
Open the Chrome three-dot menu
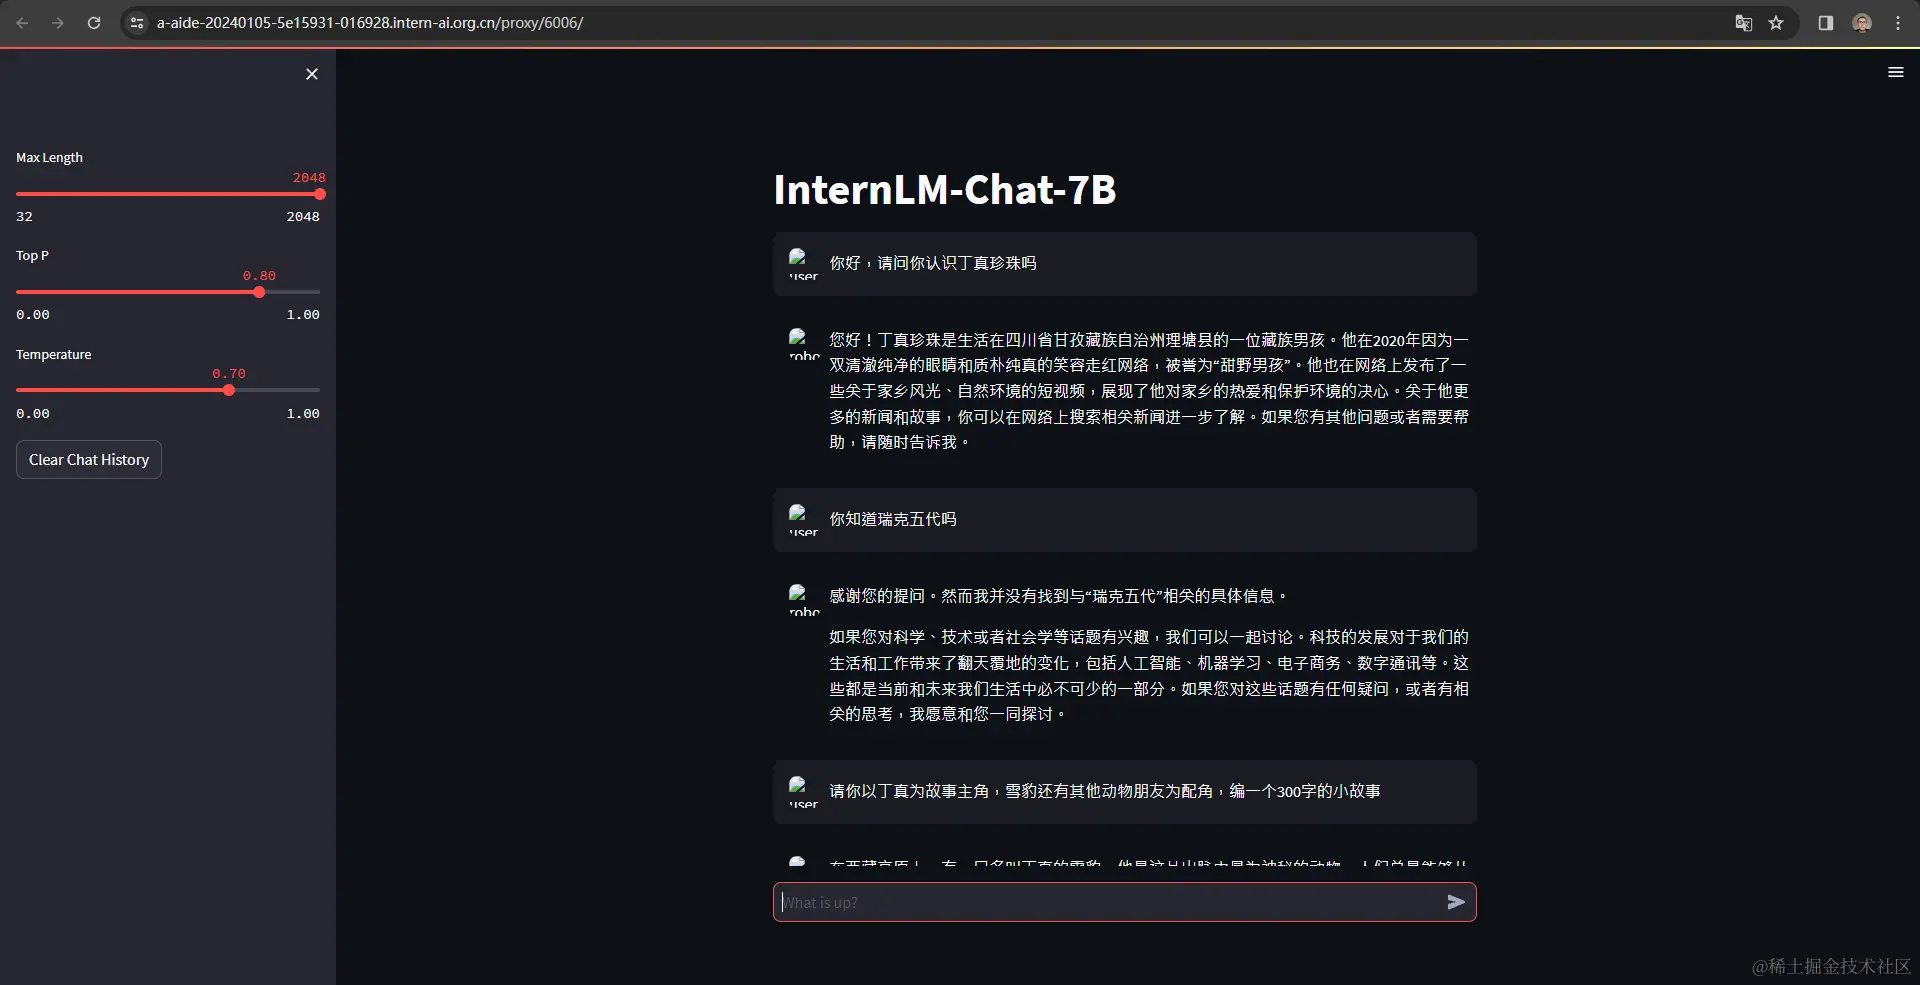[x=1898, y=23]
